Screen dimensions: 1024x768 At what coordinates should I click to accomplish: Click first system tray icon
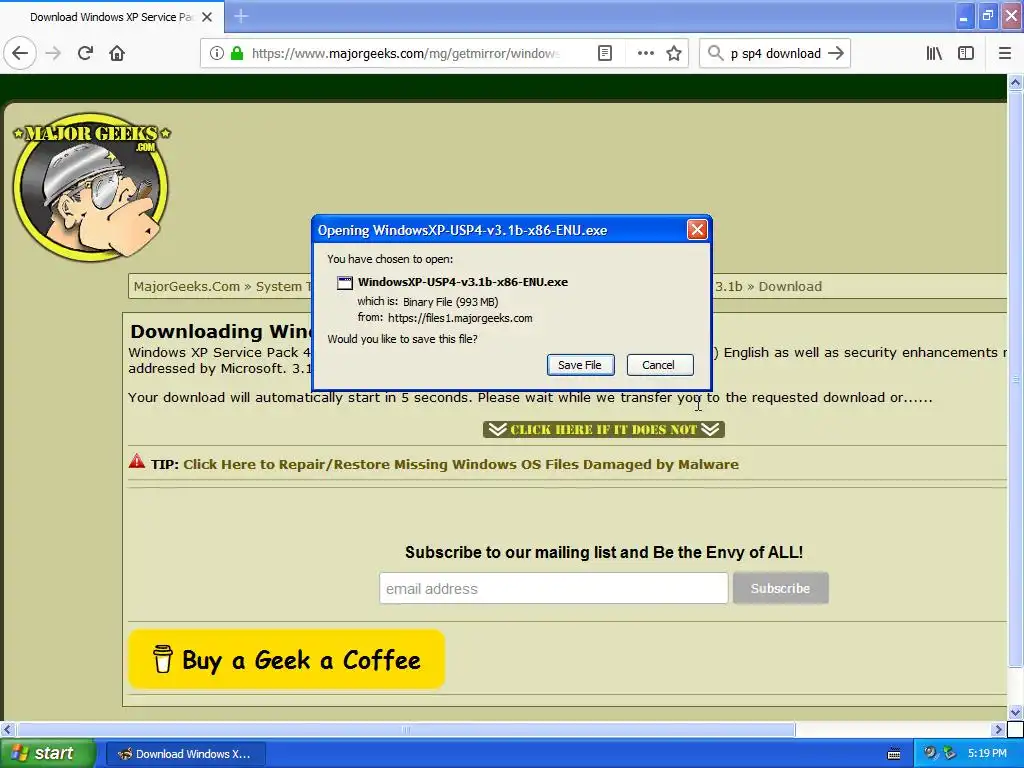[x=930, y=753]
